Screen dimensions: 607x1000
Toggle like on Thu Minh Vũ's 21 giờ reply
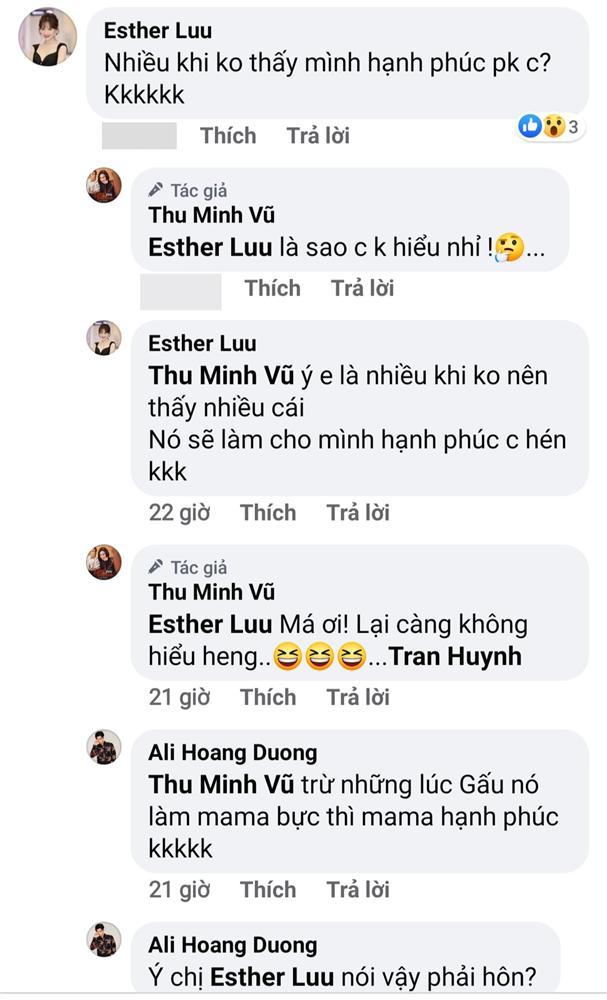pos(270,696)
